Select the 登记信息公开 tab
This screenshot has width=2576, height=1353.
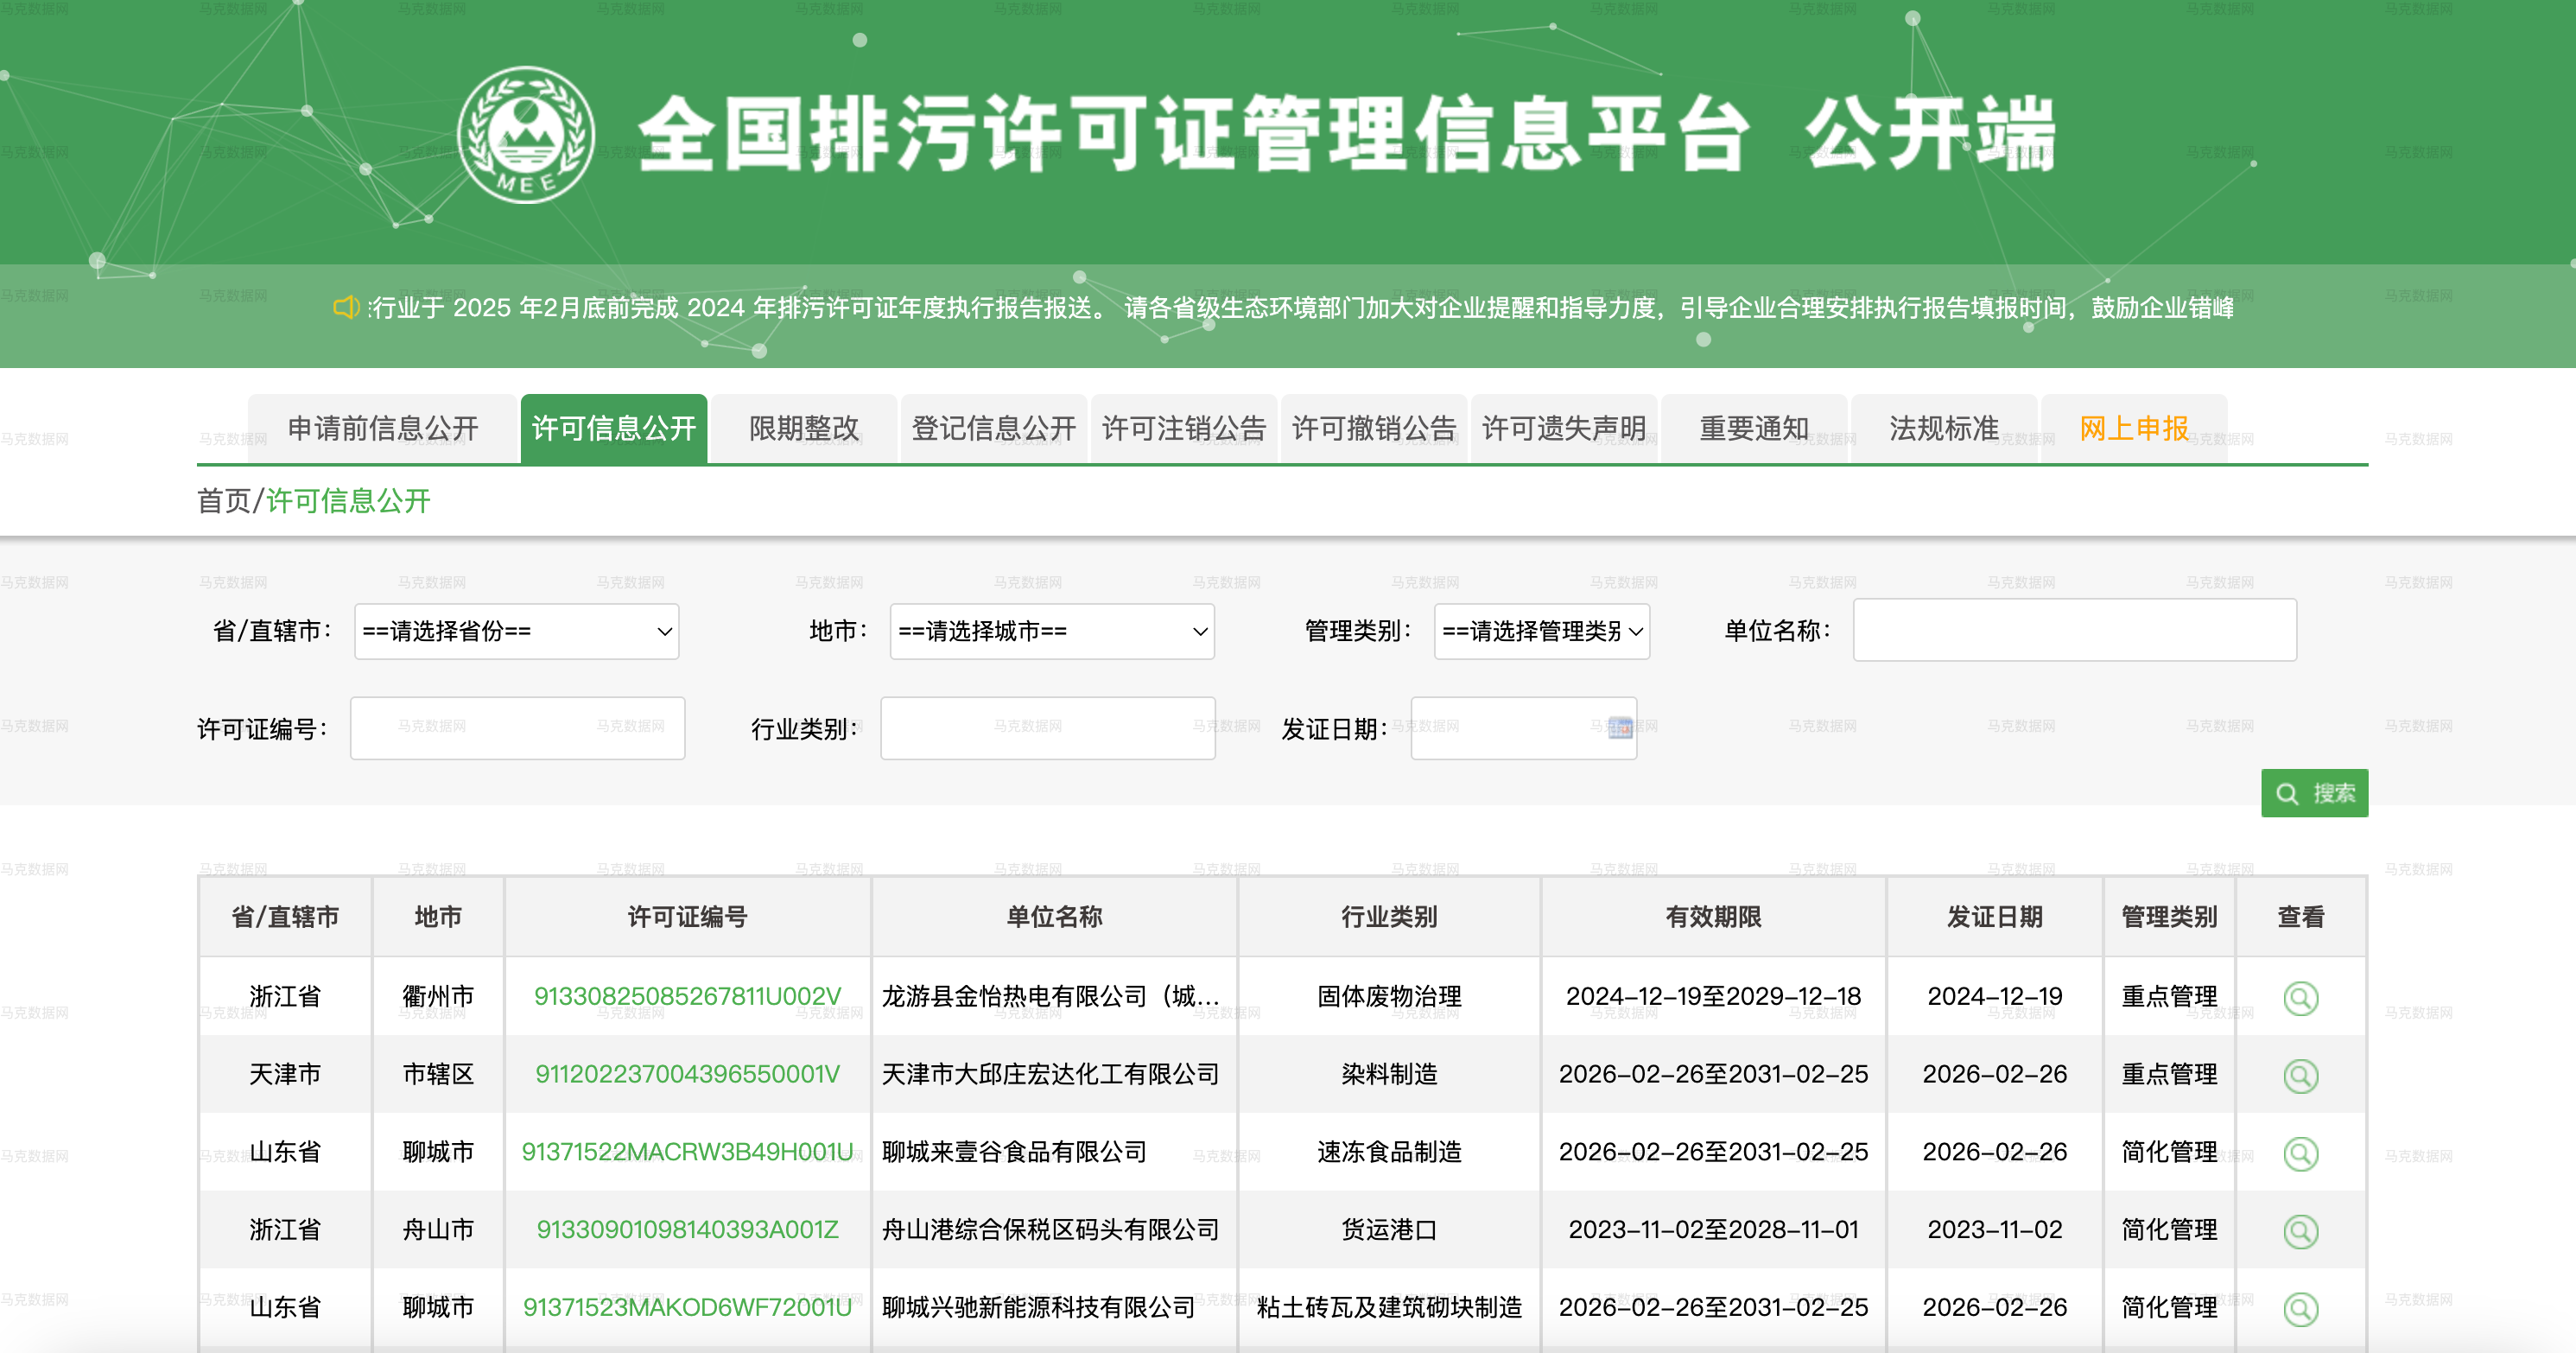pyautogui.click(x=993, y=428)
